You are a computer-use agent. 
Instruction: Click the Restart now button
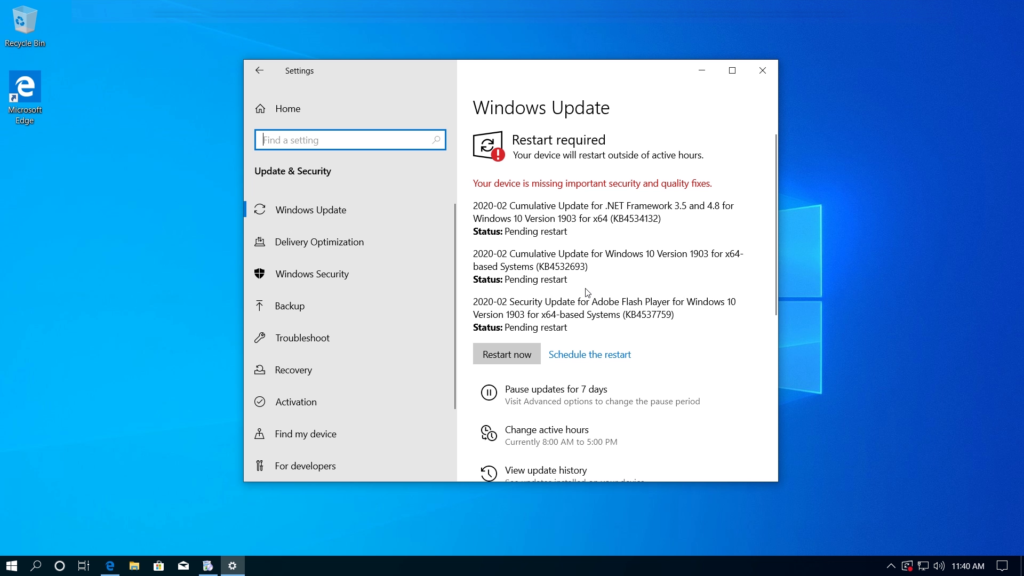[507, 354]
